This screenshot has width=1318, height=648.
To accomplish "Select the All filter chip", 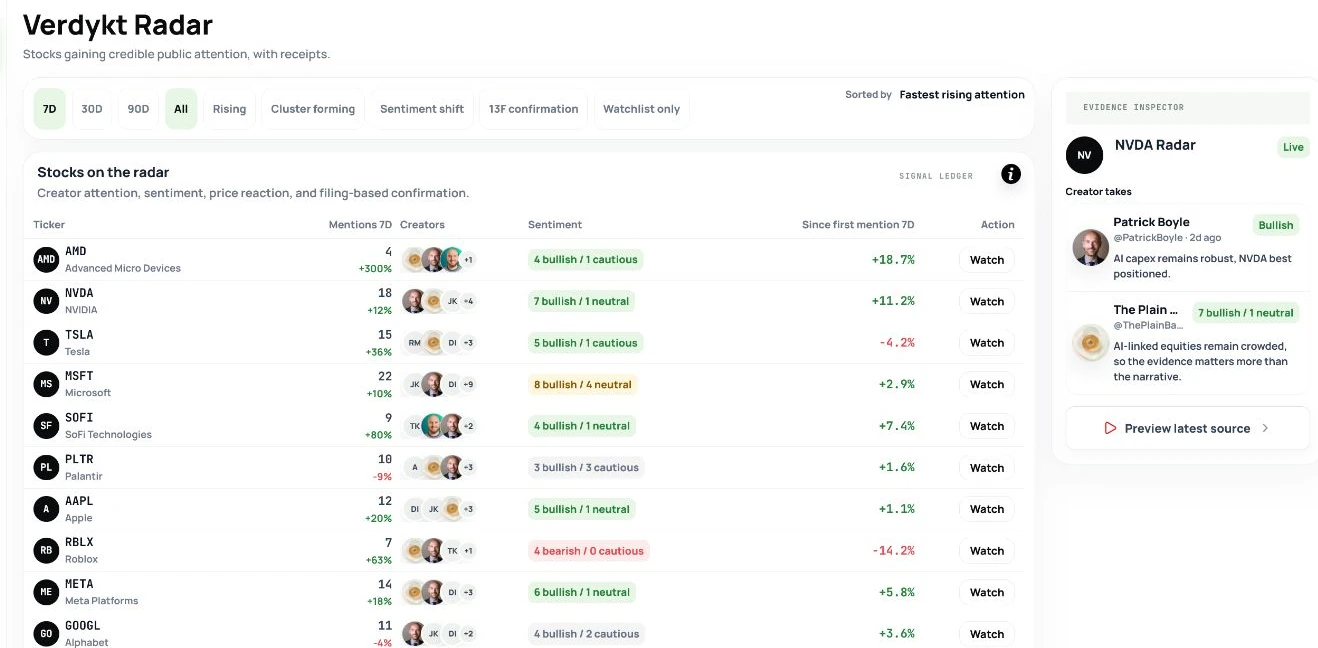I will (181, 109).
